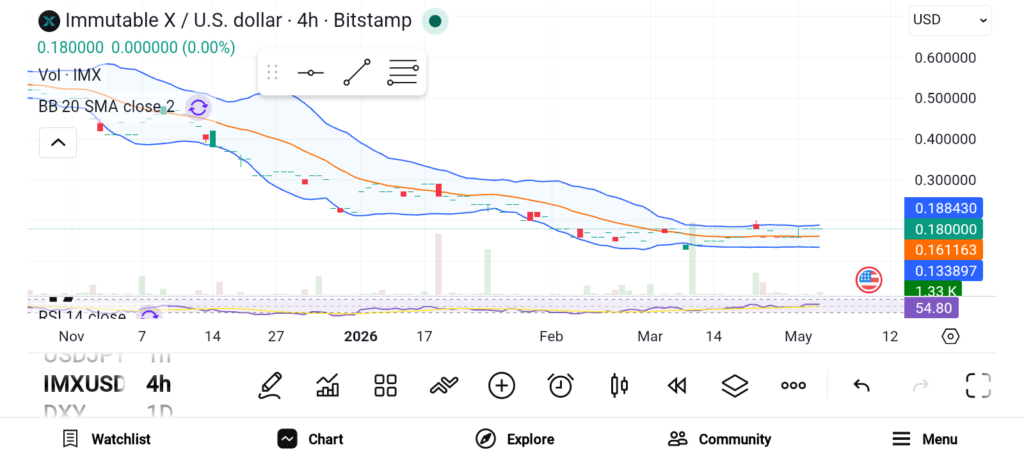Click the 1.33 K volume label
This screenshot has width=1024, height=461.
(x=933, y=290)
